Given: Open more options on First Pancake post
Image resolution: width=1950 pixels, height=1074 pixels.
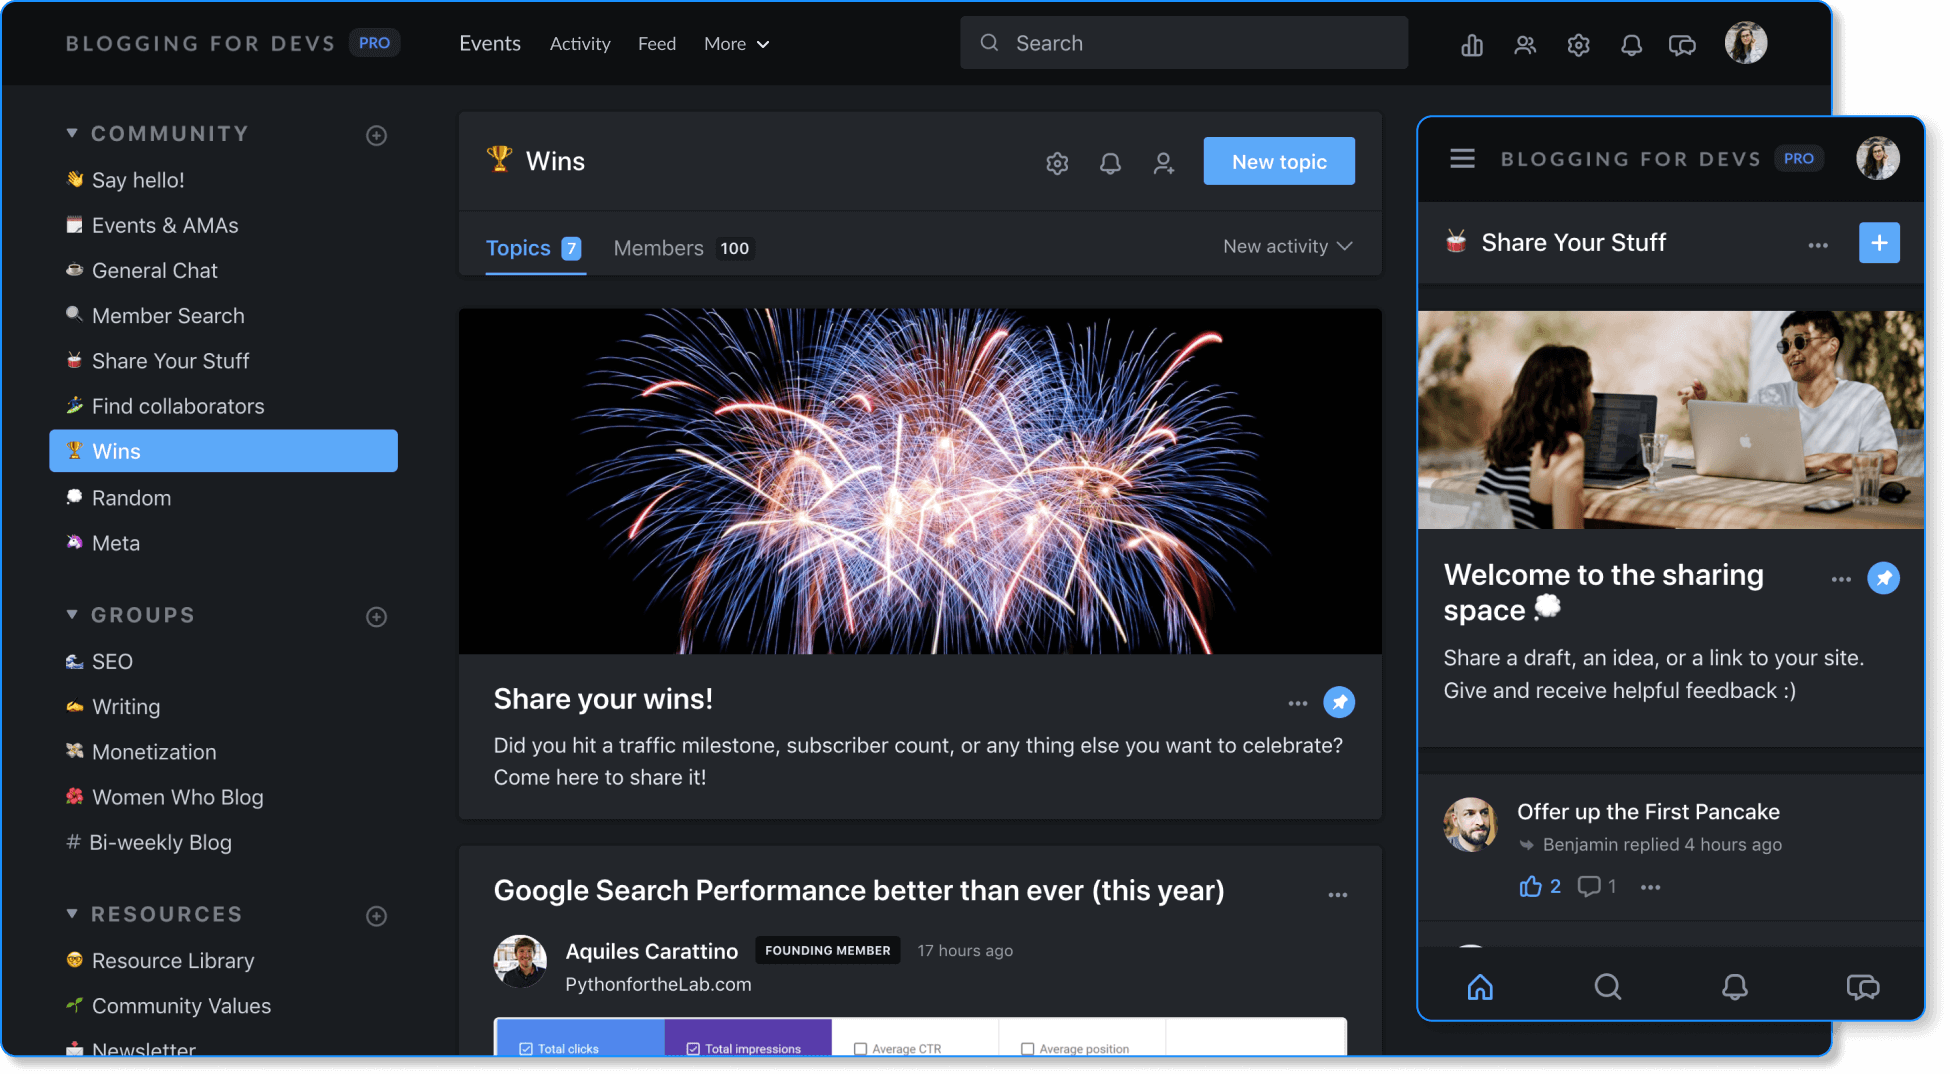Looking at the screenshot, I should [1650, 887].
